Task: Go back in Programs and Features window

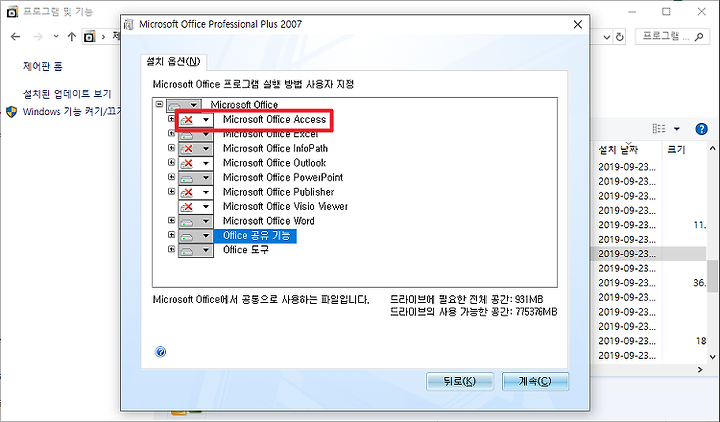Action: pos(15,36)
